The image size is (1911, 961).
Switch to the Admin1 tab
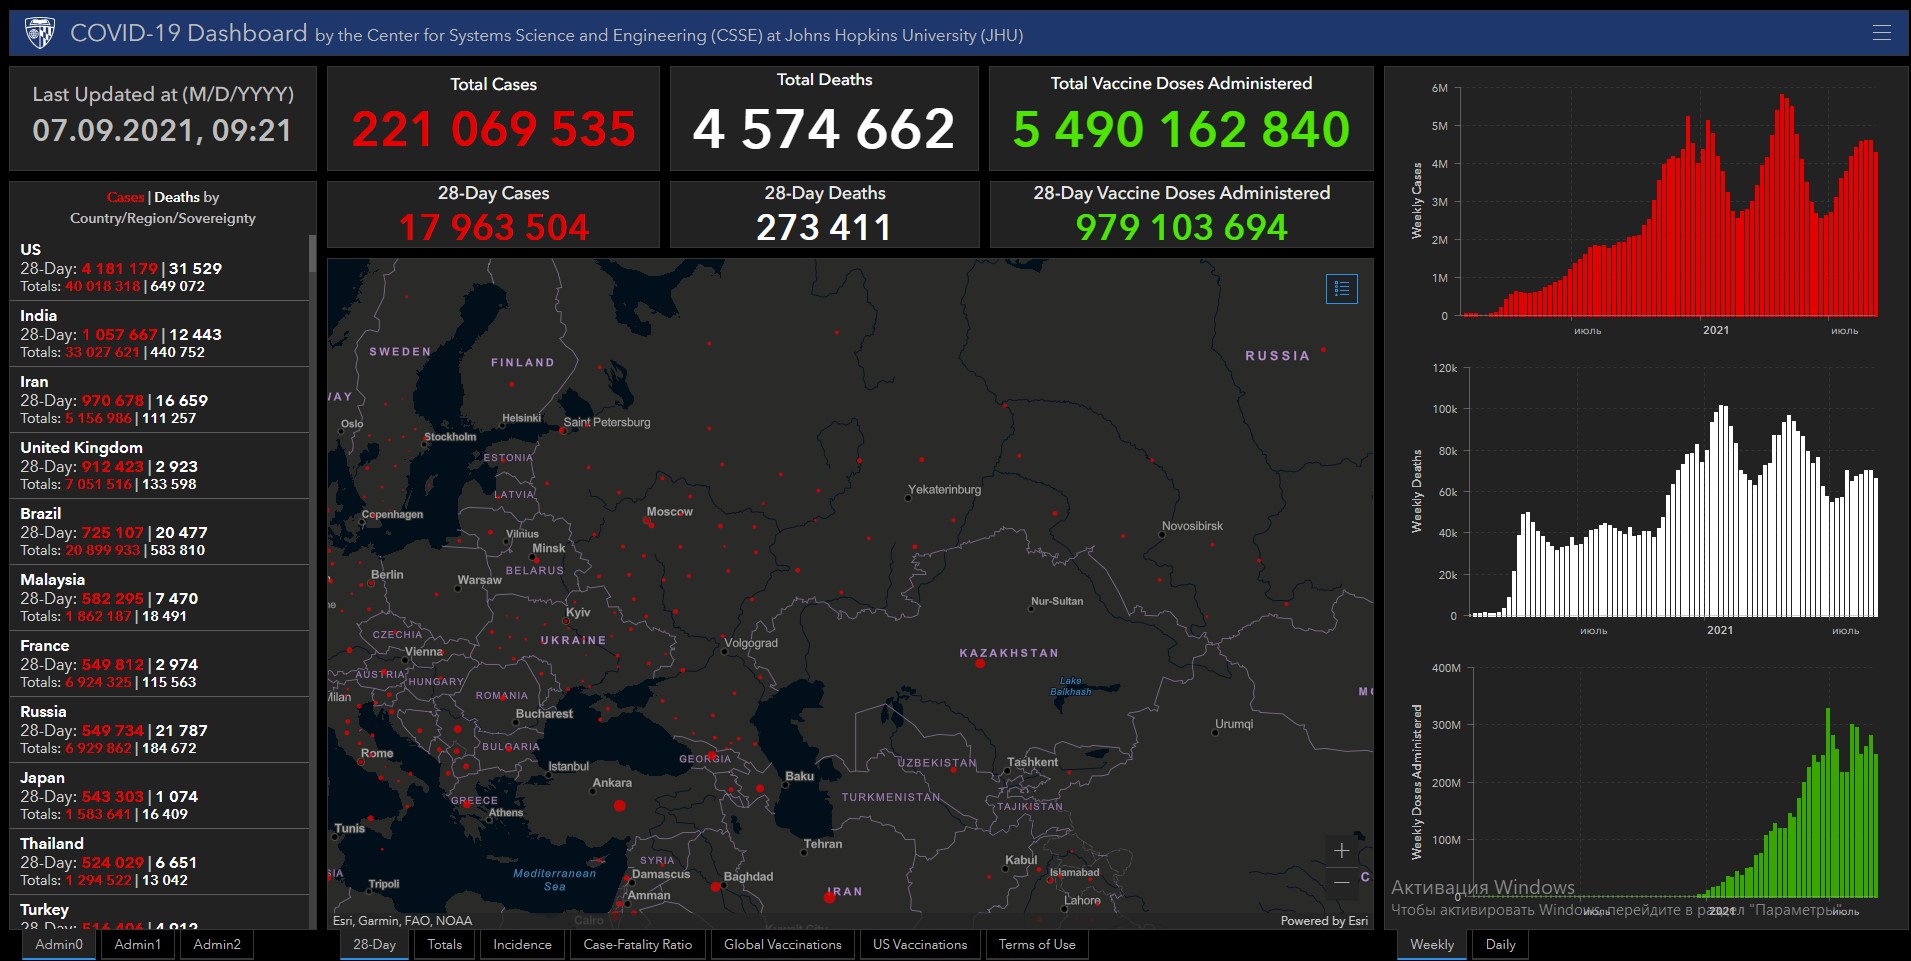tap(137, 944)
